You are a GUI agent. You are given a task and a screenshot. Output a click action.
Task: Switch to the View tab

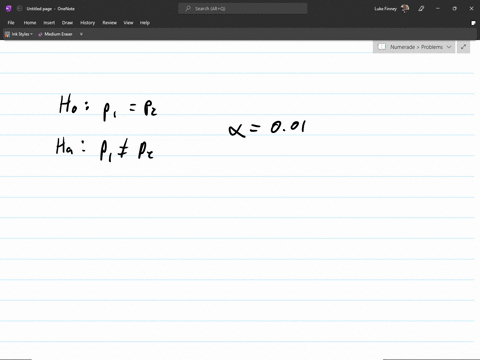(128, 23)
